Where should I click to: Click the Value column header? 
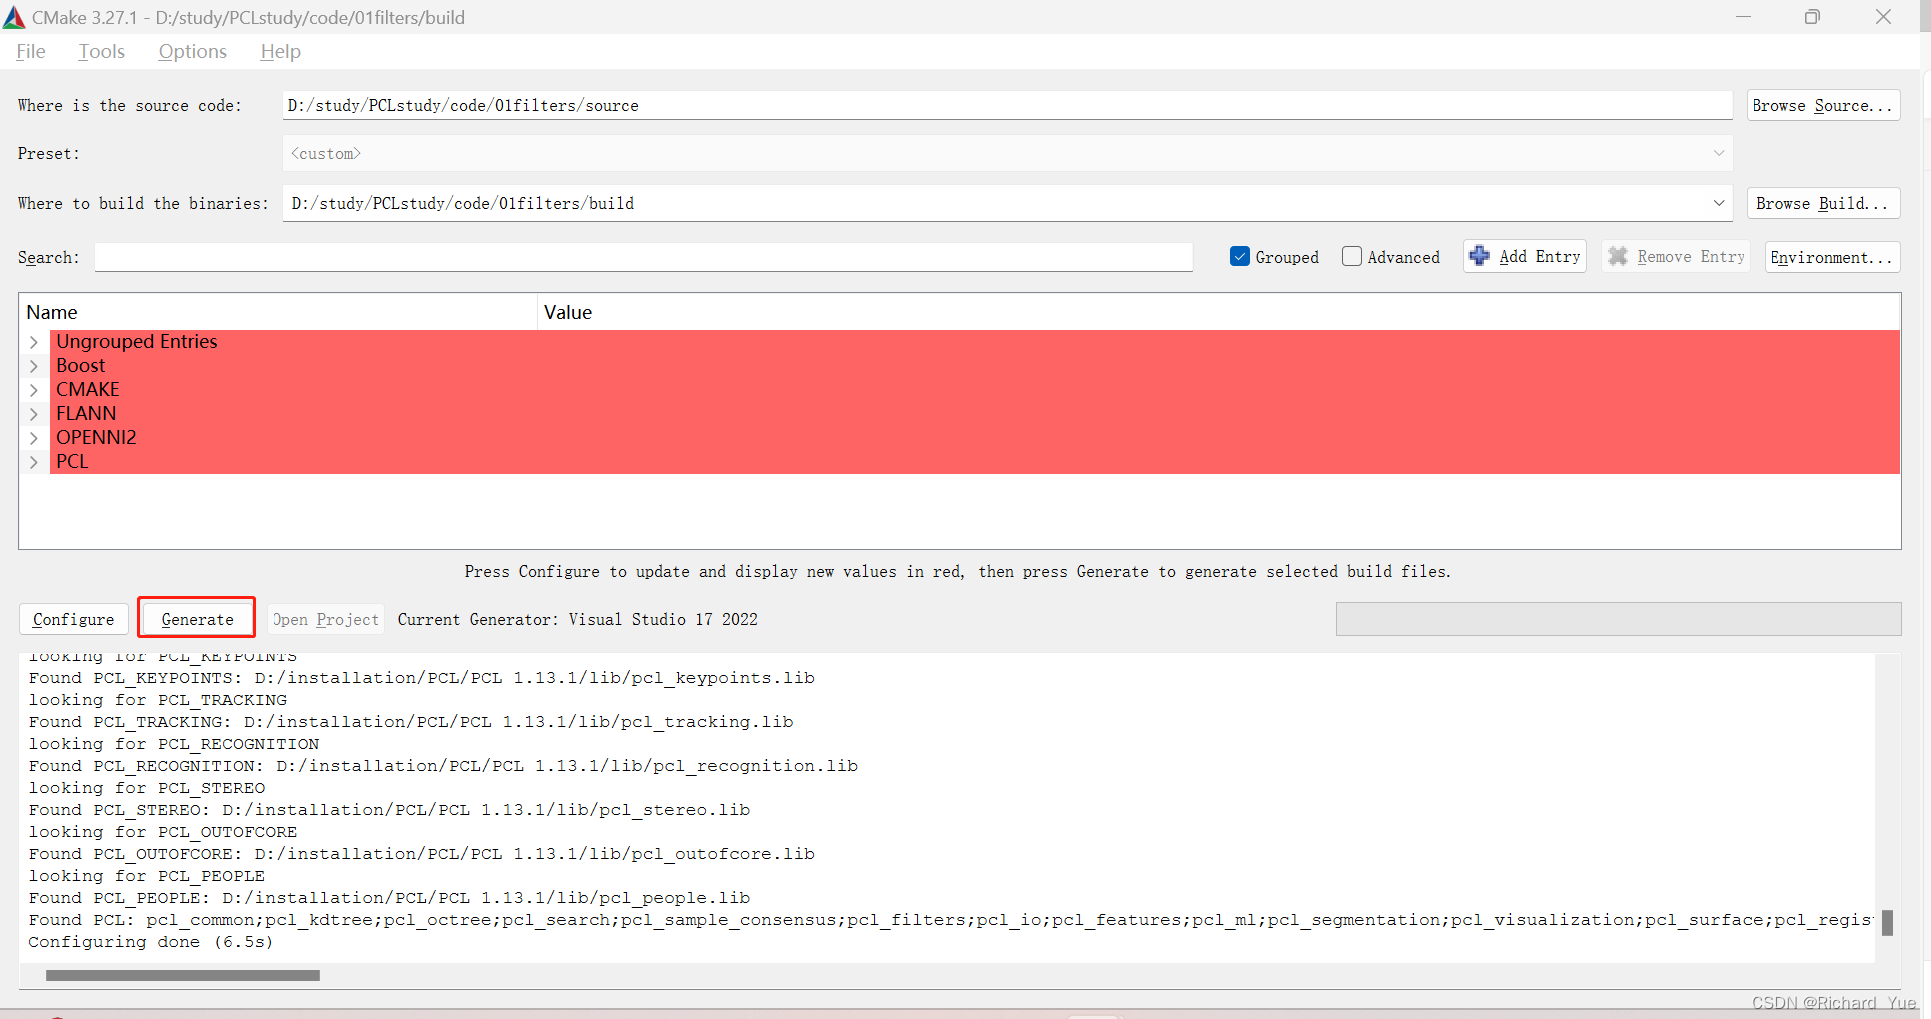(x=1219, y=312)
